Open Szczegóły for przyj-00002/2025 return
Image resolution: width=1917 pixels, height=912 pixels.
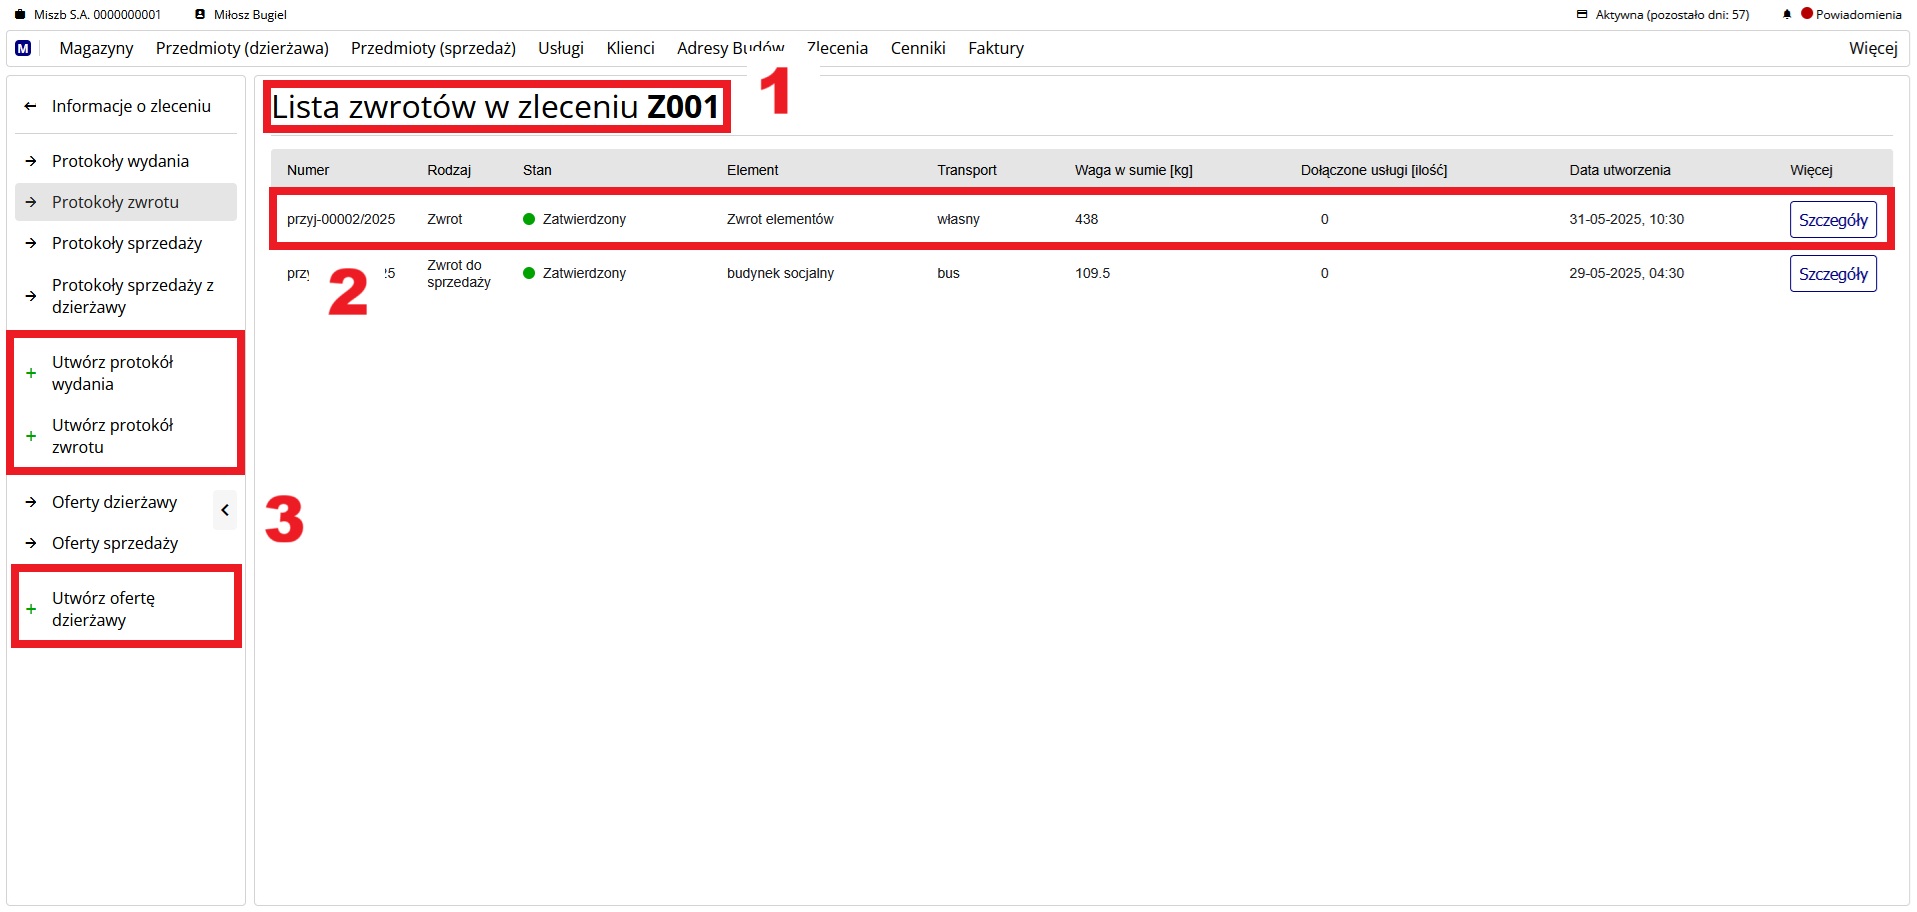(x=1832, y=220)
